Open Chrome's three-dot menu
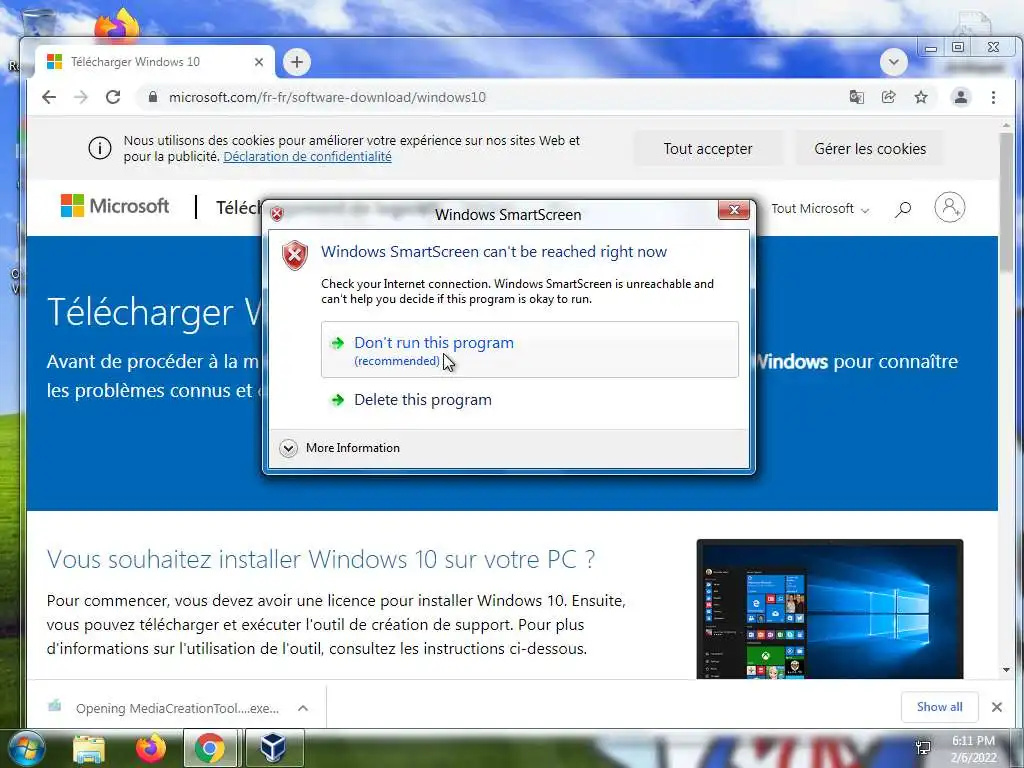1024x768 pixels. [993, 97]
